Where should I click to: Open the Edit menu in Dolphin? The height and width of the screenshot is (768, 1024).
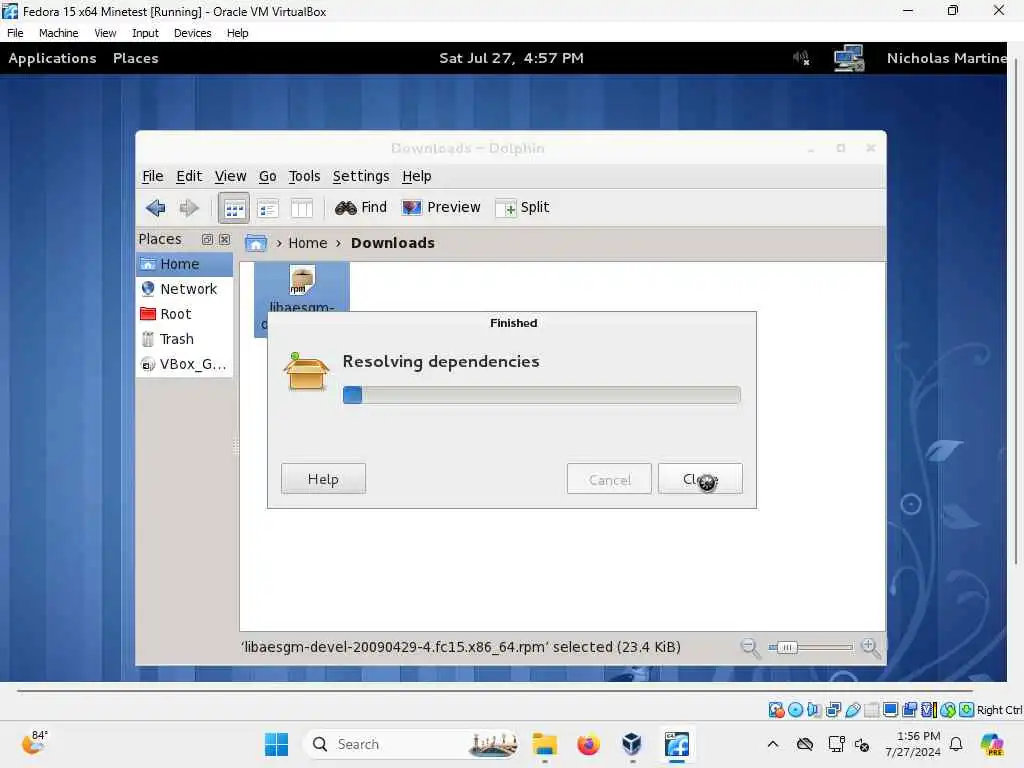(x=189, y=176)
